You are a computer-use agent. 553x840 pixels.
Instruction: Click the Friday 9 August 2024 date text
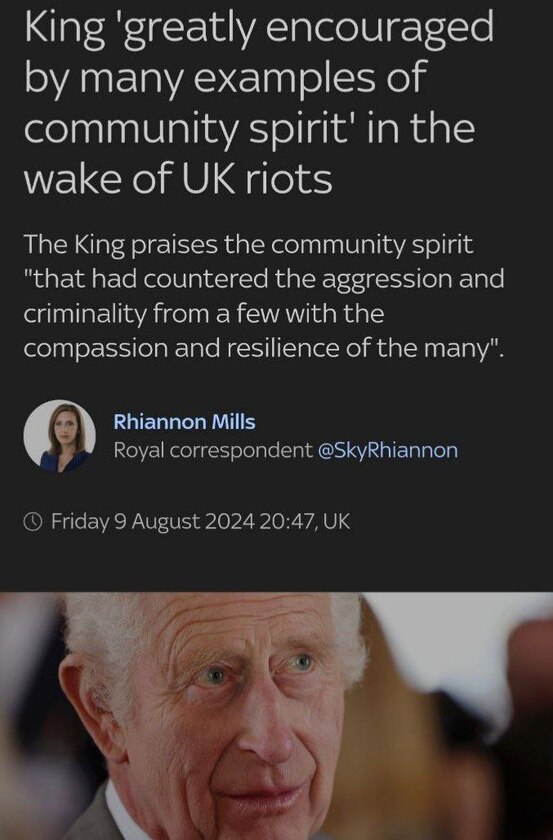click(153, 521)
